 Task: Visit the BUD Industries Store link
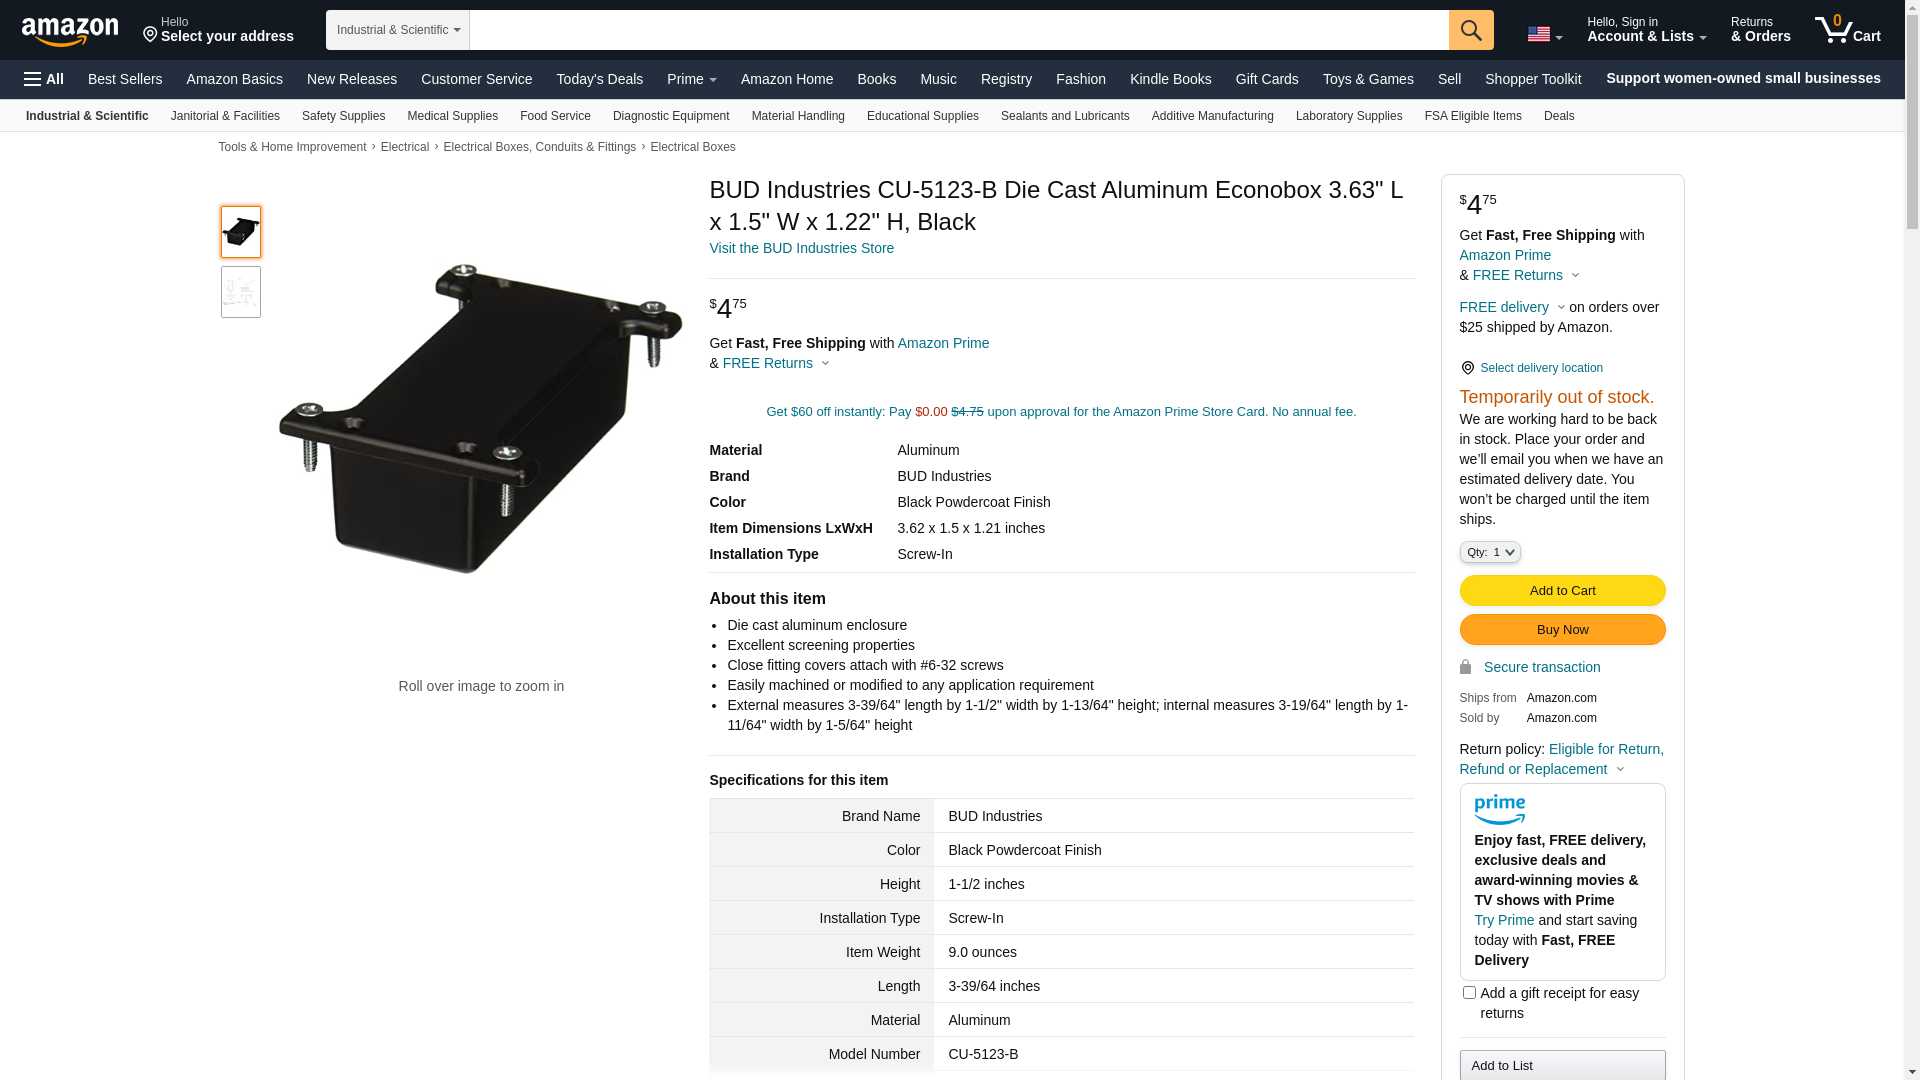(802, 248)
